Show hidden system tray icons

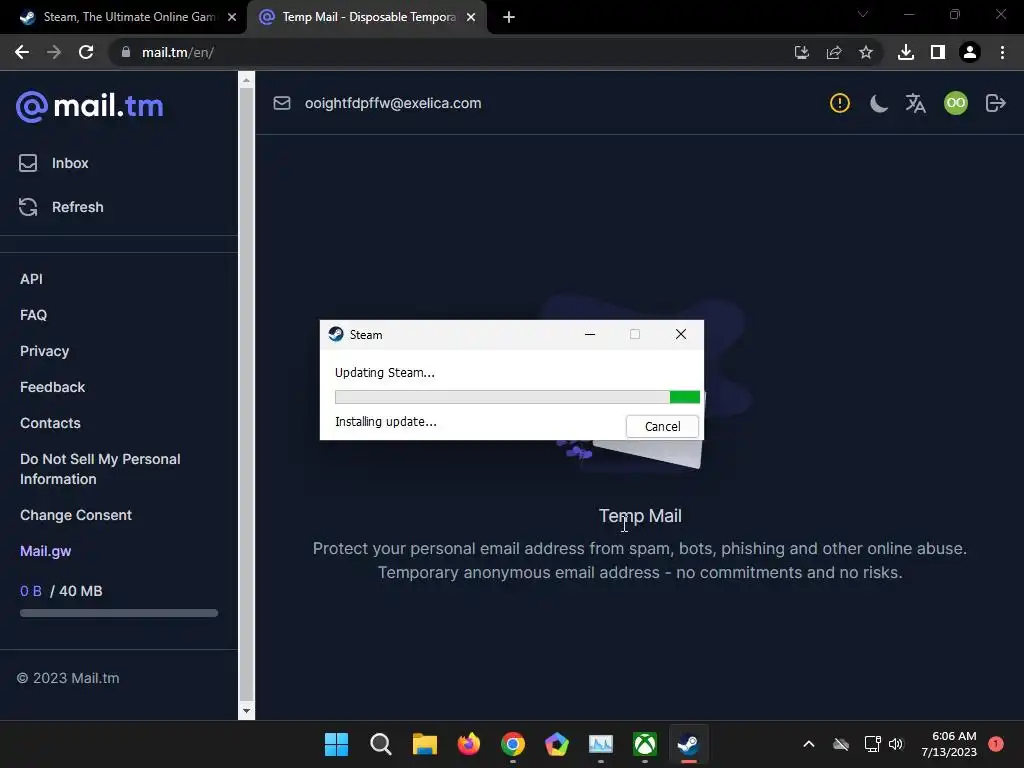point(808,744)
